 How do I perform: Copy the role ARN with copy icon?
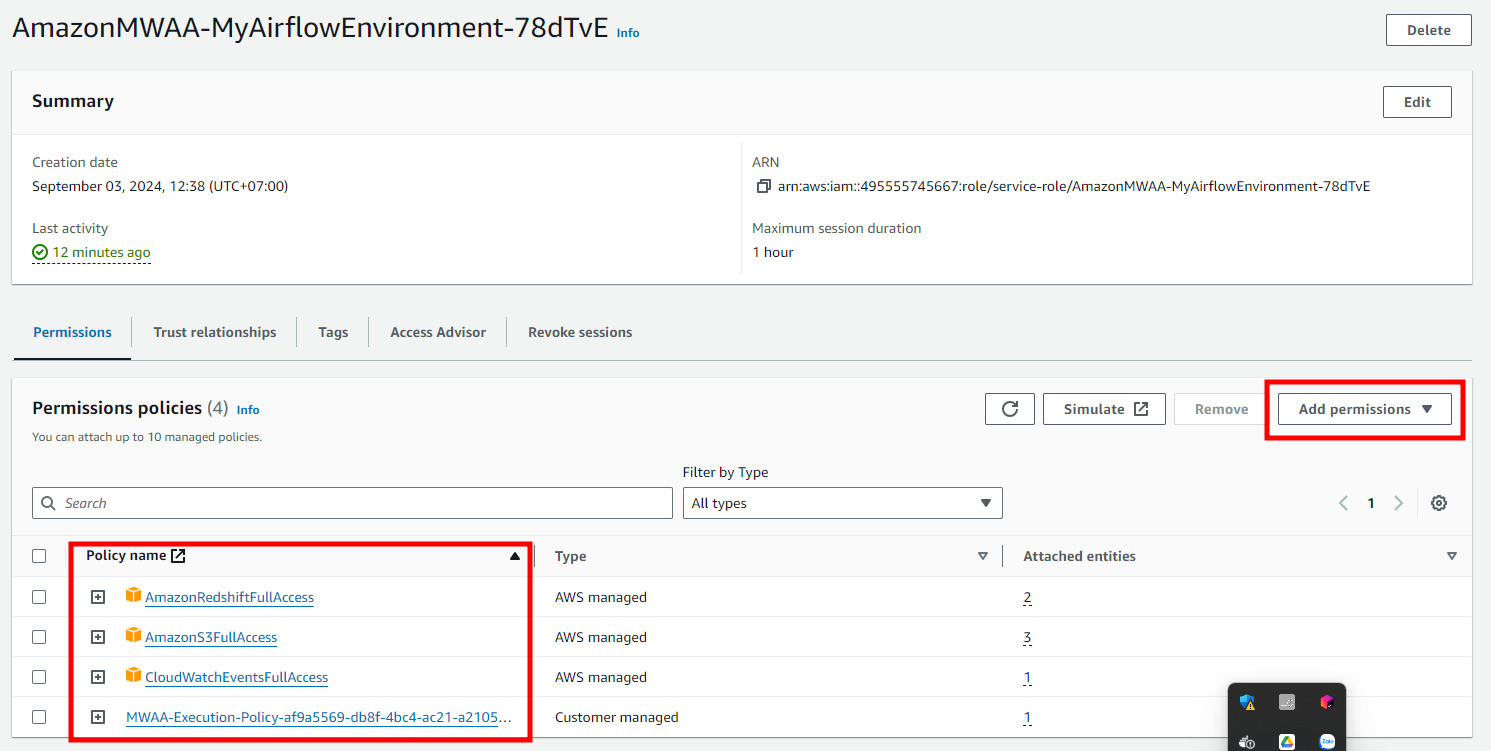point(764,186)
